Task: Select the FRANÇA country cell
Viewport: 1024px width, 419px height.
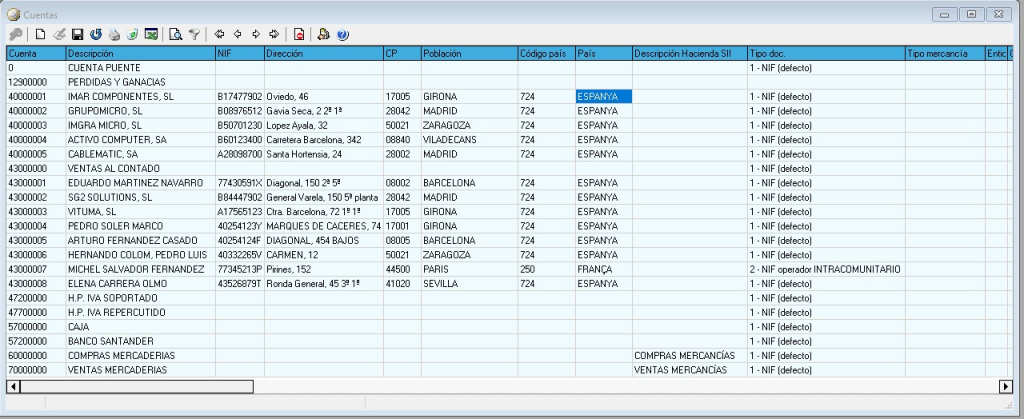Action: pos(604,269)
